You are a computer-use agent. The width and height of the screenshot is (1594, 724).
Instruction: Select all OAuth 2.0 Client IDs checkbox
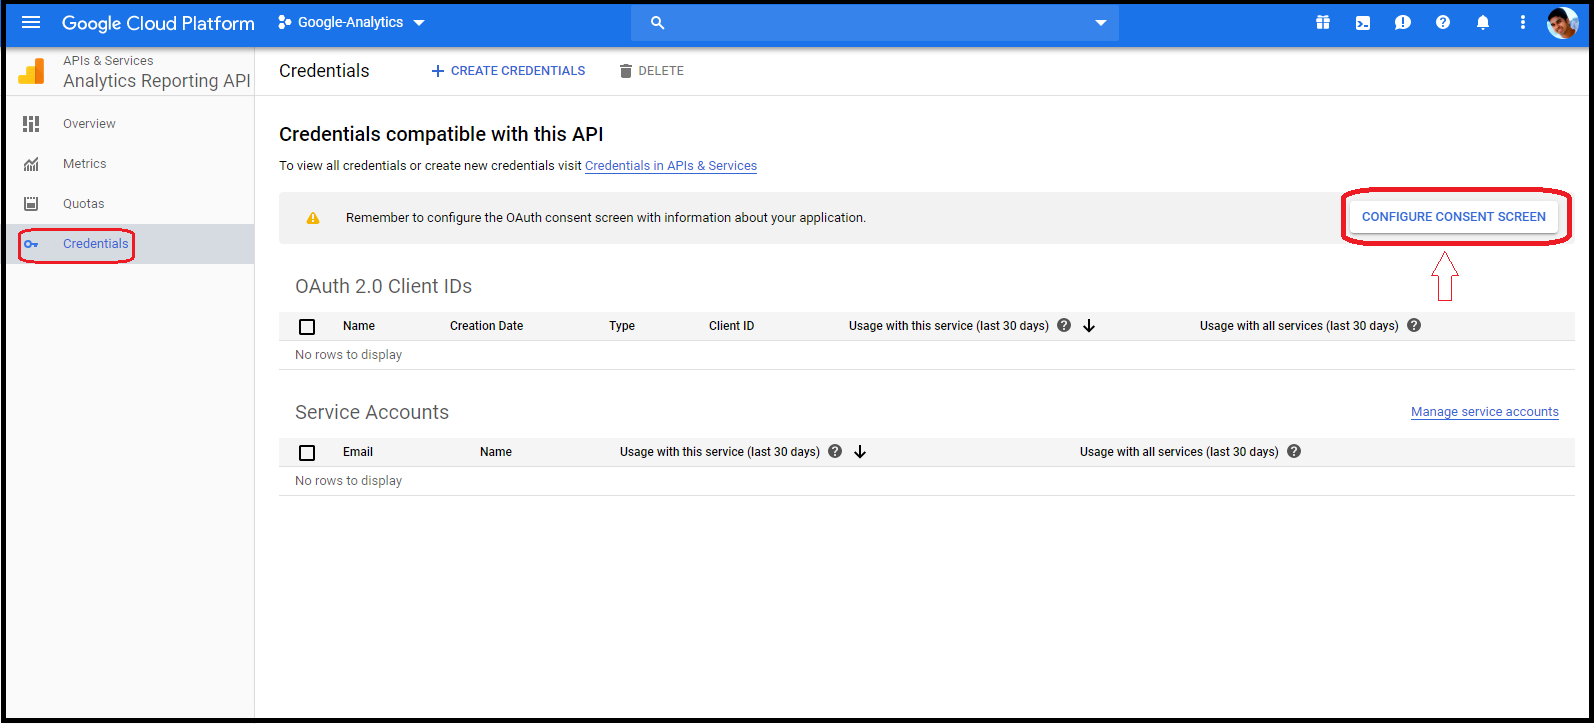coord(307,327)
